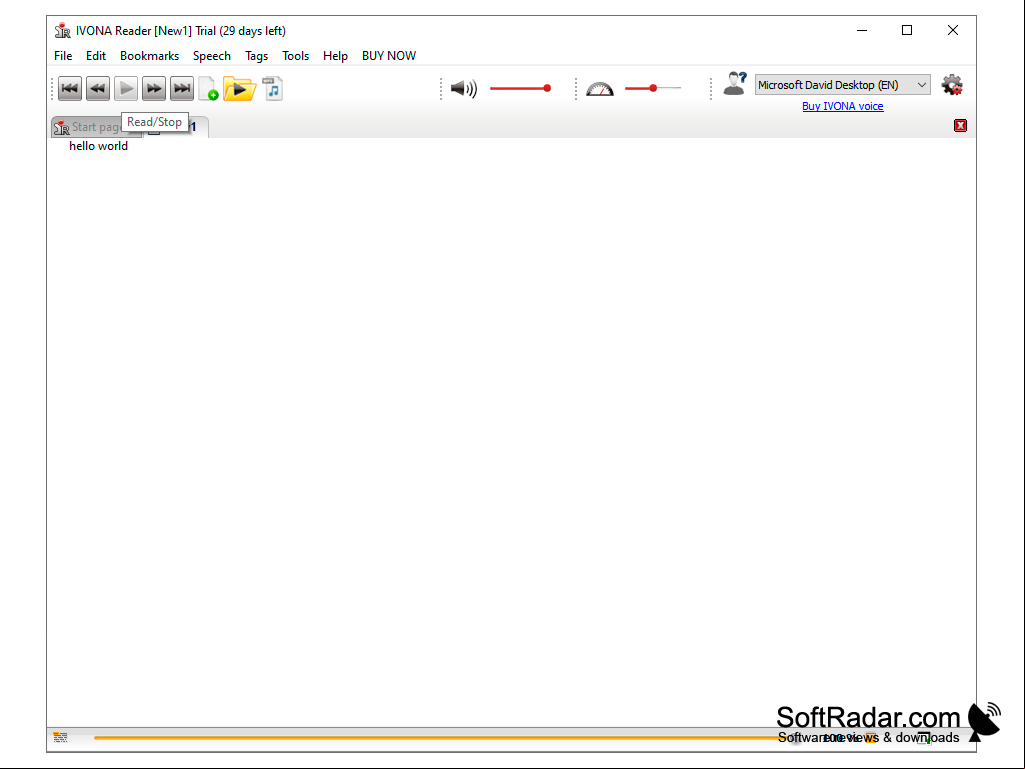This screenshot has width=1025, height=769.
Task: Create a new document with the green plus icon
Action: pyautogui.click(x=209, y=88)
